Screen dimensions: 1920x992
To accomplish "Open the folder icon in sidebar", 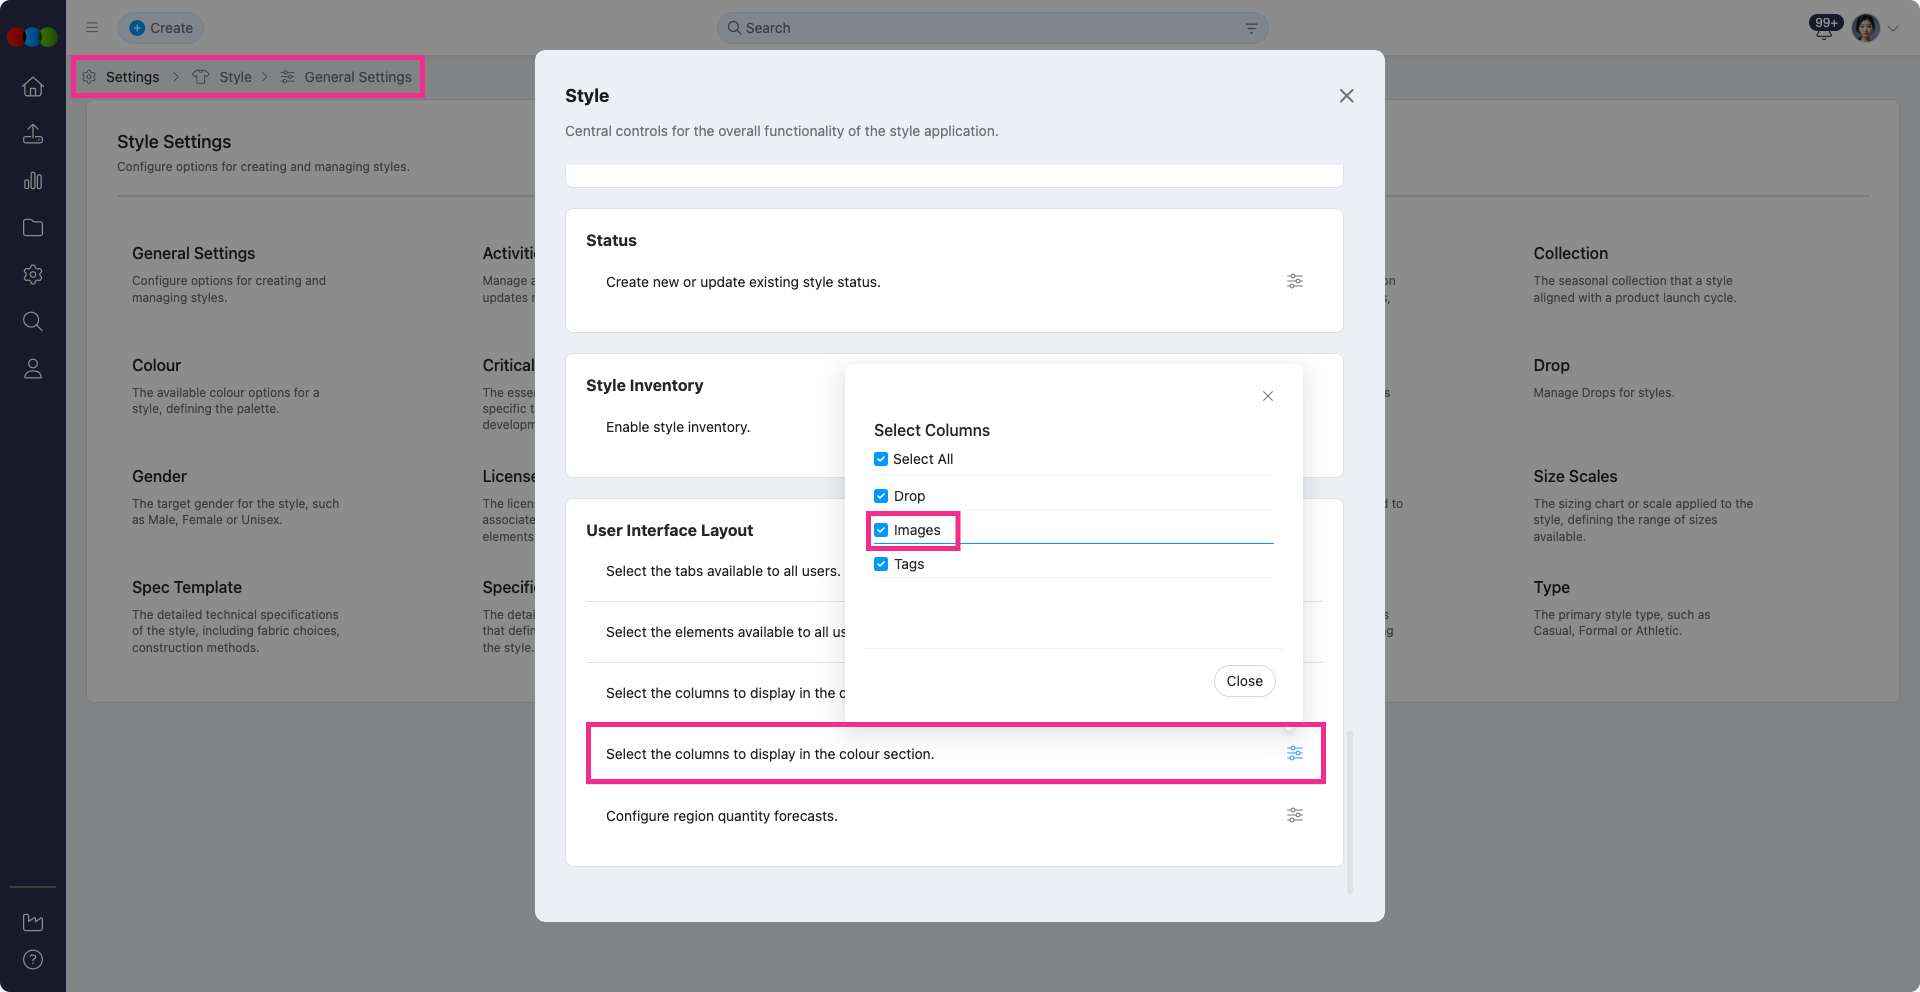I will 33,228.
